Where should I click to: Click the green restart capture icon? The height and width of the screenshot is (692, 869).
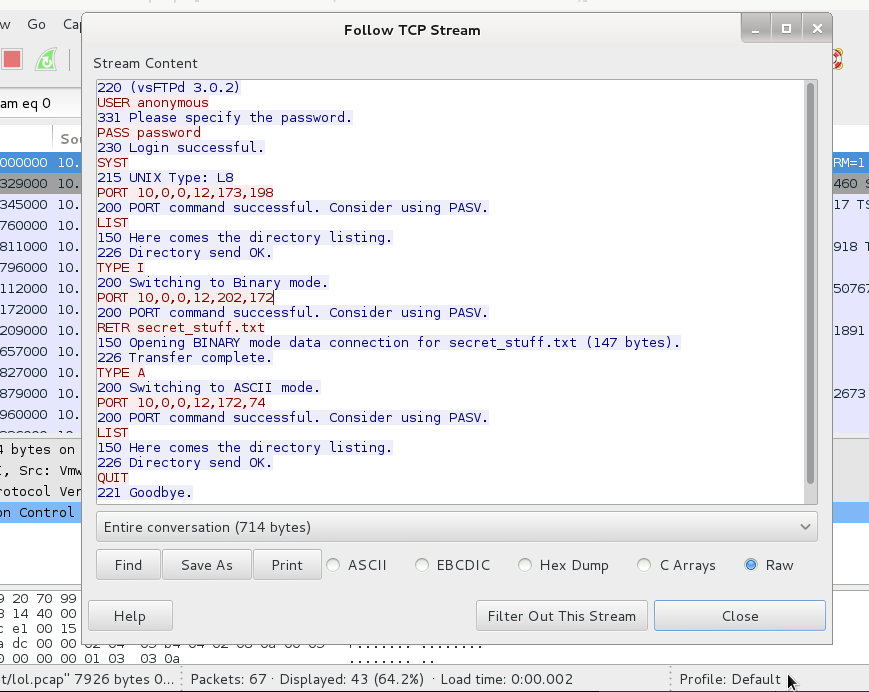(x=46, y=60)
